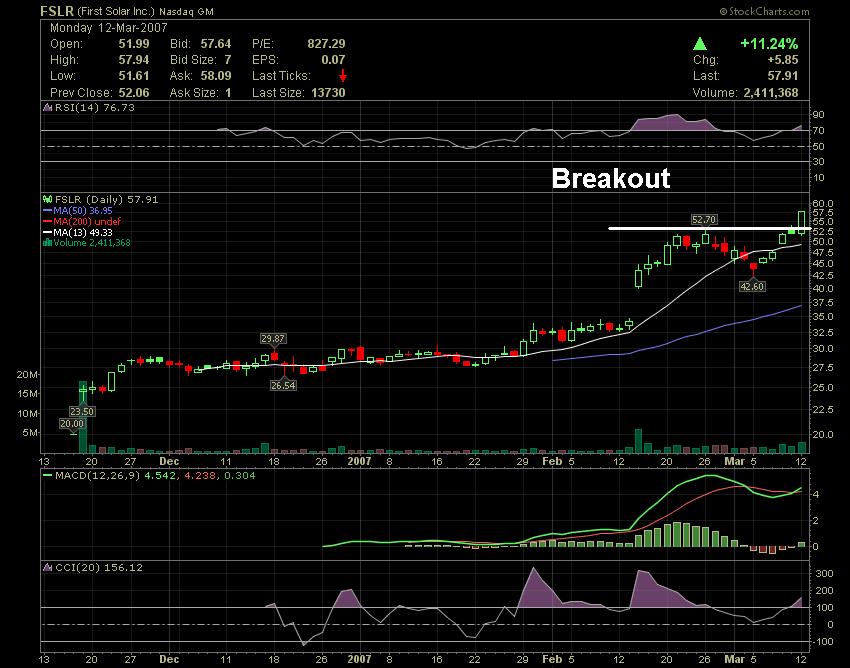Click the Prev Close value 52.06
850x668 pixels.
coord(134,93)
